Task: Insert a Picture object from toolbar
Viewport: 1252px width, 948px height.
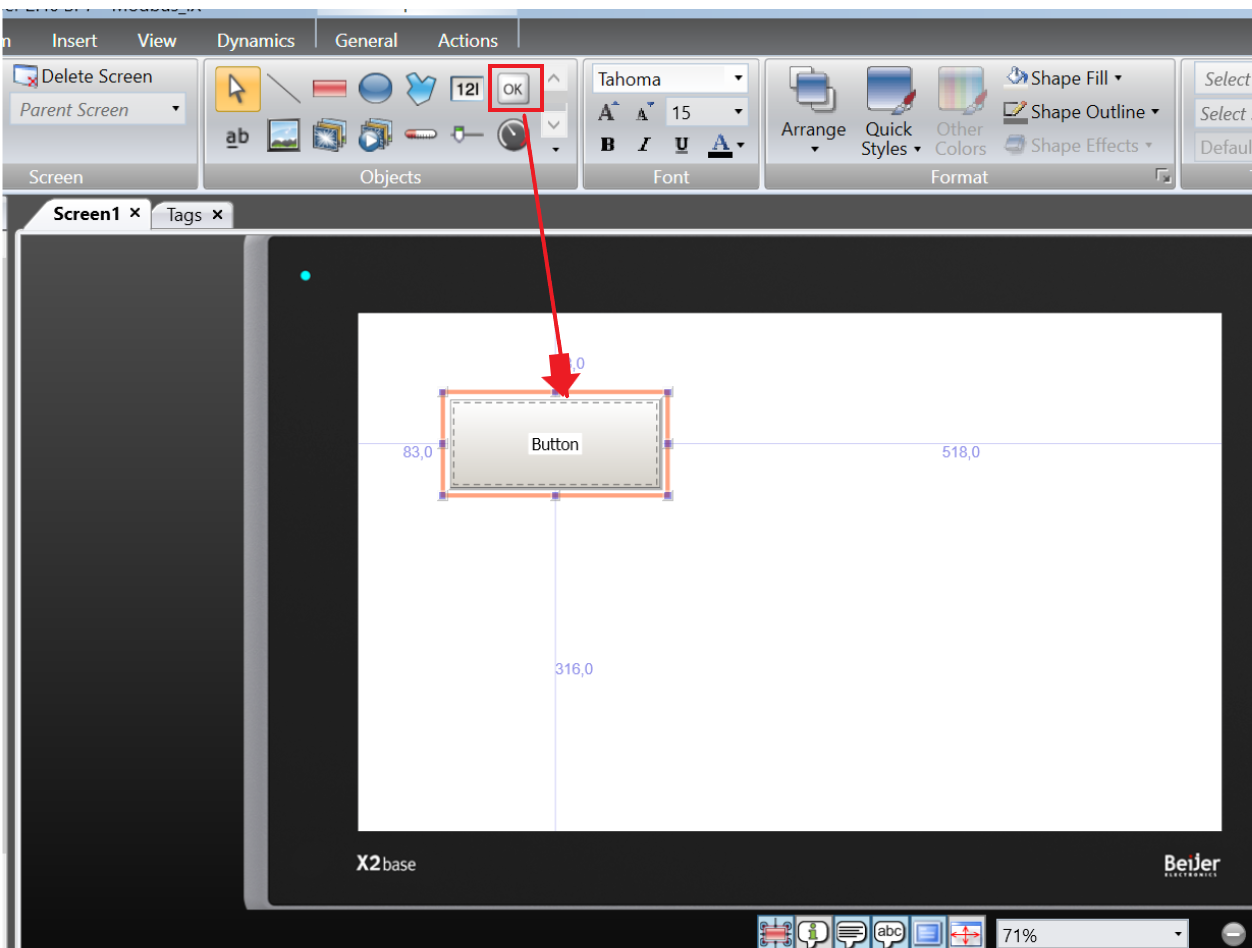Action: click(x=284, y=135)
